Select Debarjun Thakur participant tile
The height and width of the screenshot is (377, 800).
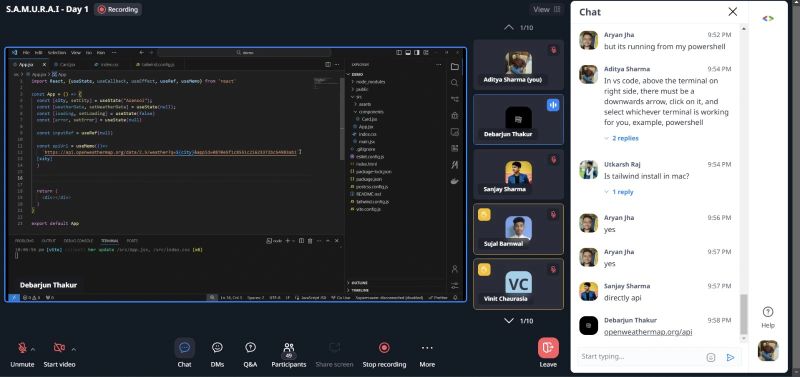click(x=518, y=119)
